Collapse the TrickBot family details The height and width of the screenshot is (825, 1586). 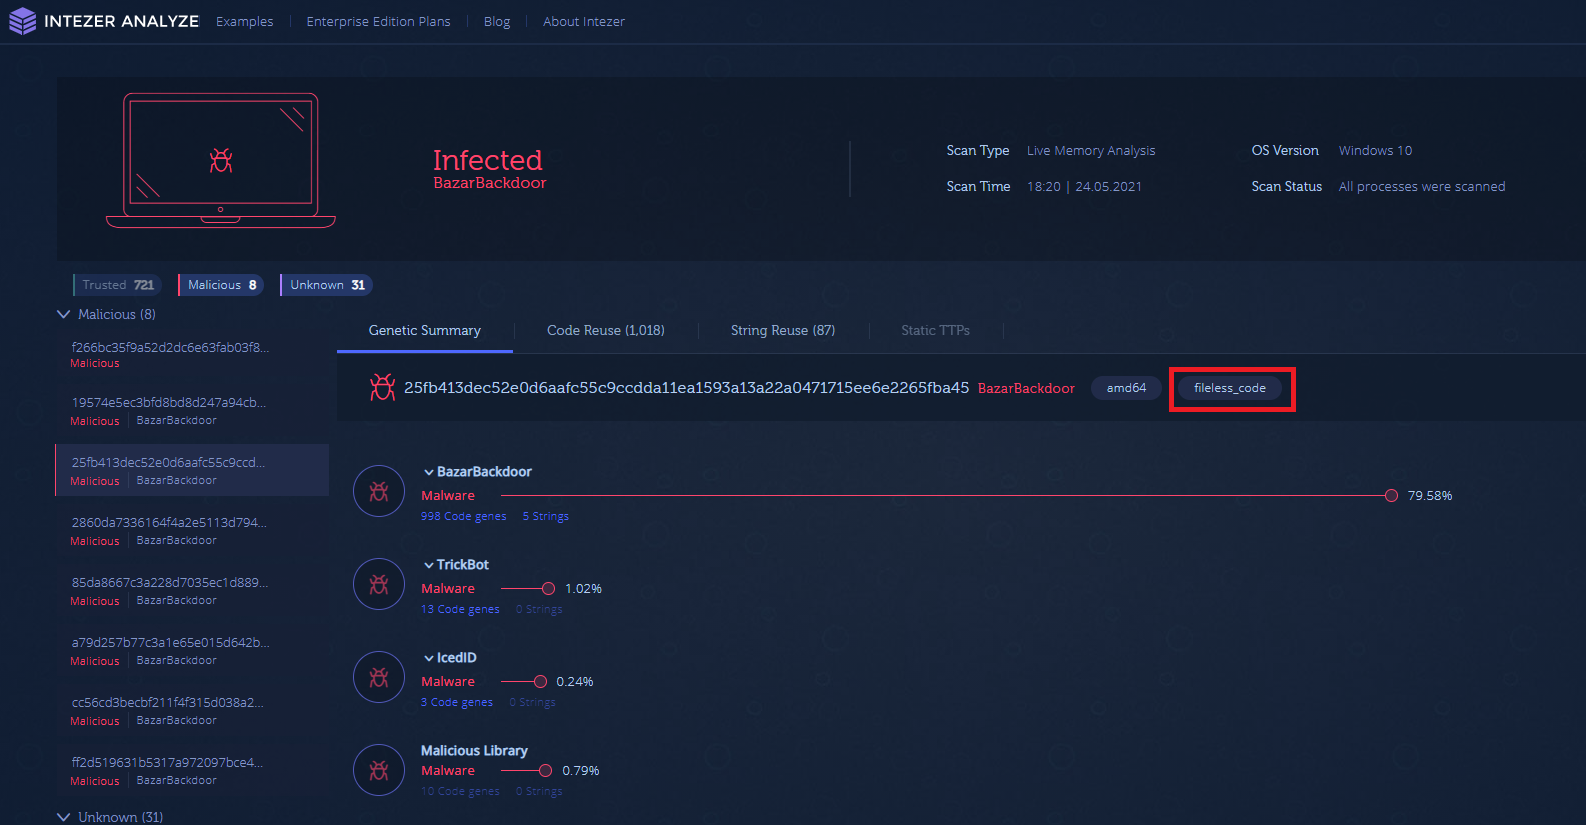click(x=429, y=565)
